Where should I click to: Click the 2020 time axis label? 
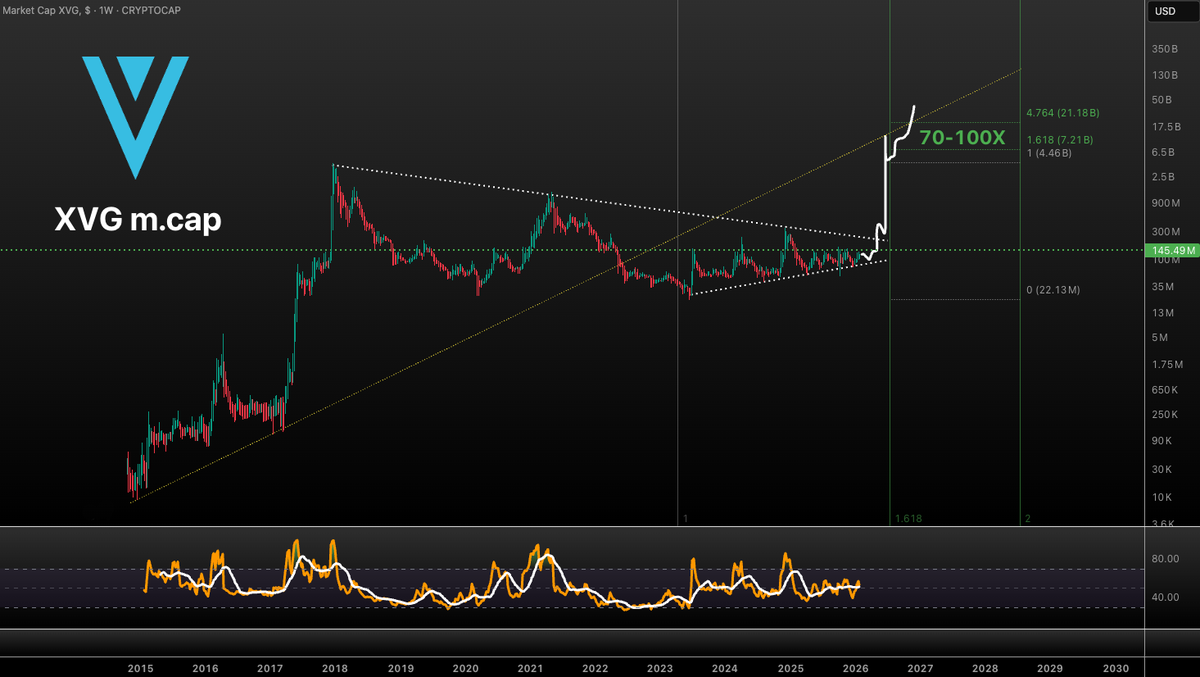click(x=465, y=667)
